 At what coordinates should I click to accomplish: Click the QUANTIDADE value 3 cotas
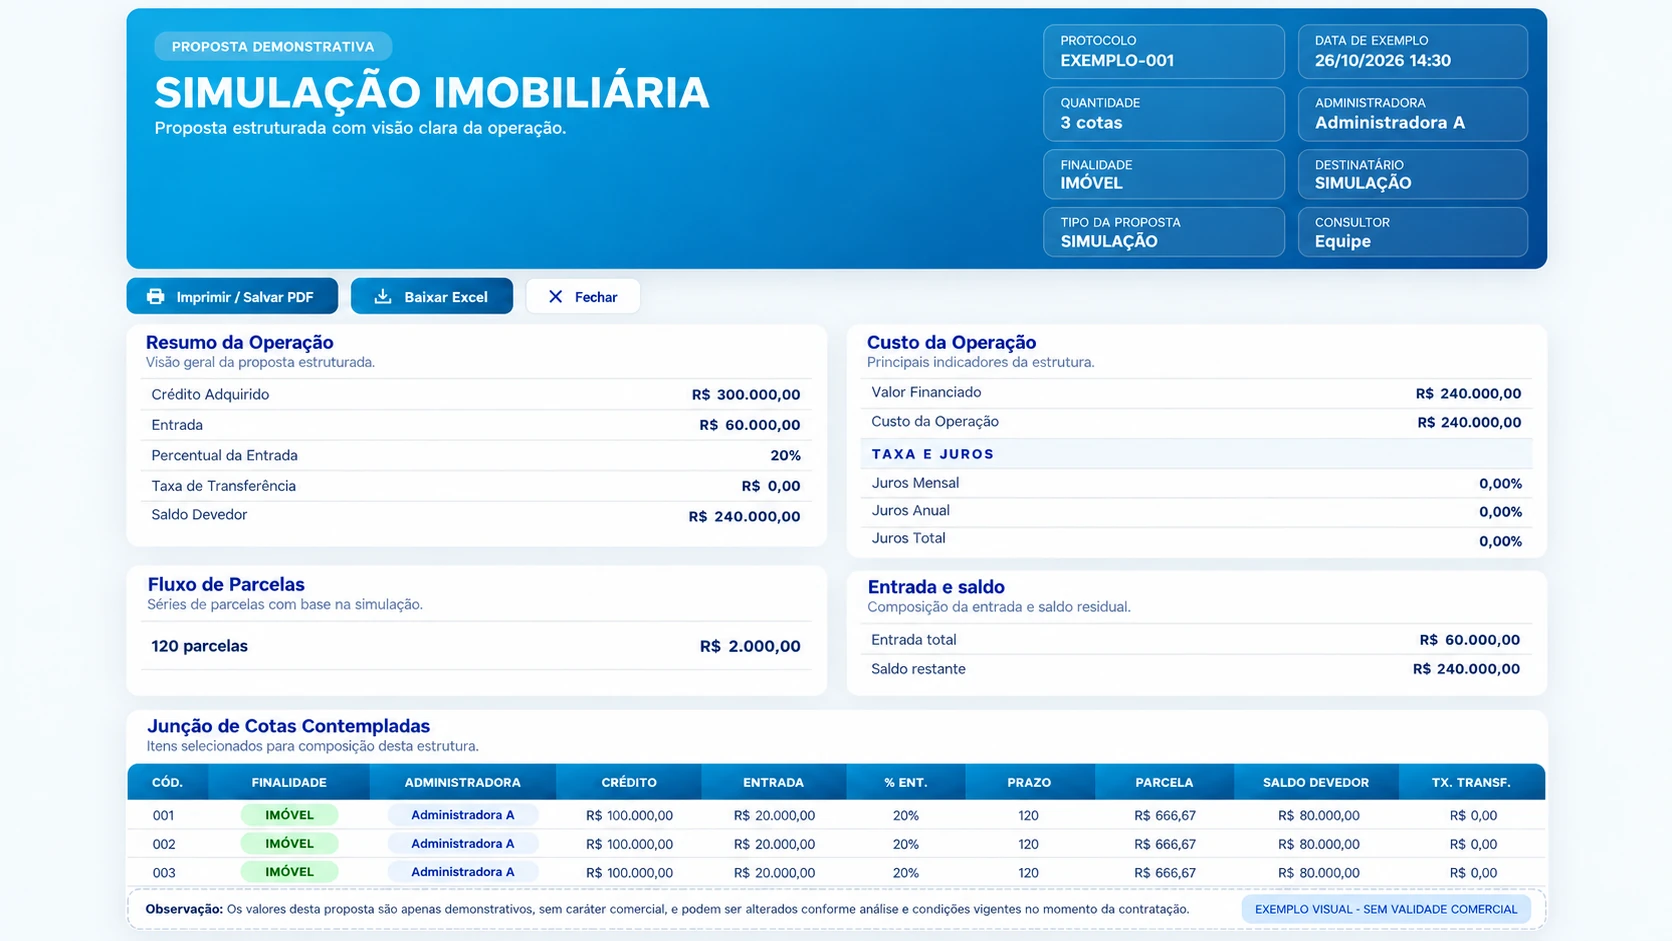1091,123
